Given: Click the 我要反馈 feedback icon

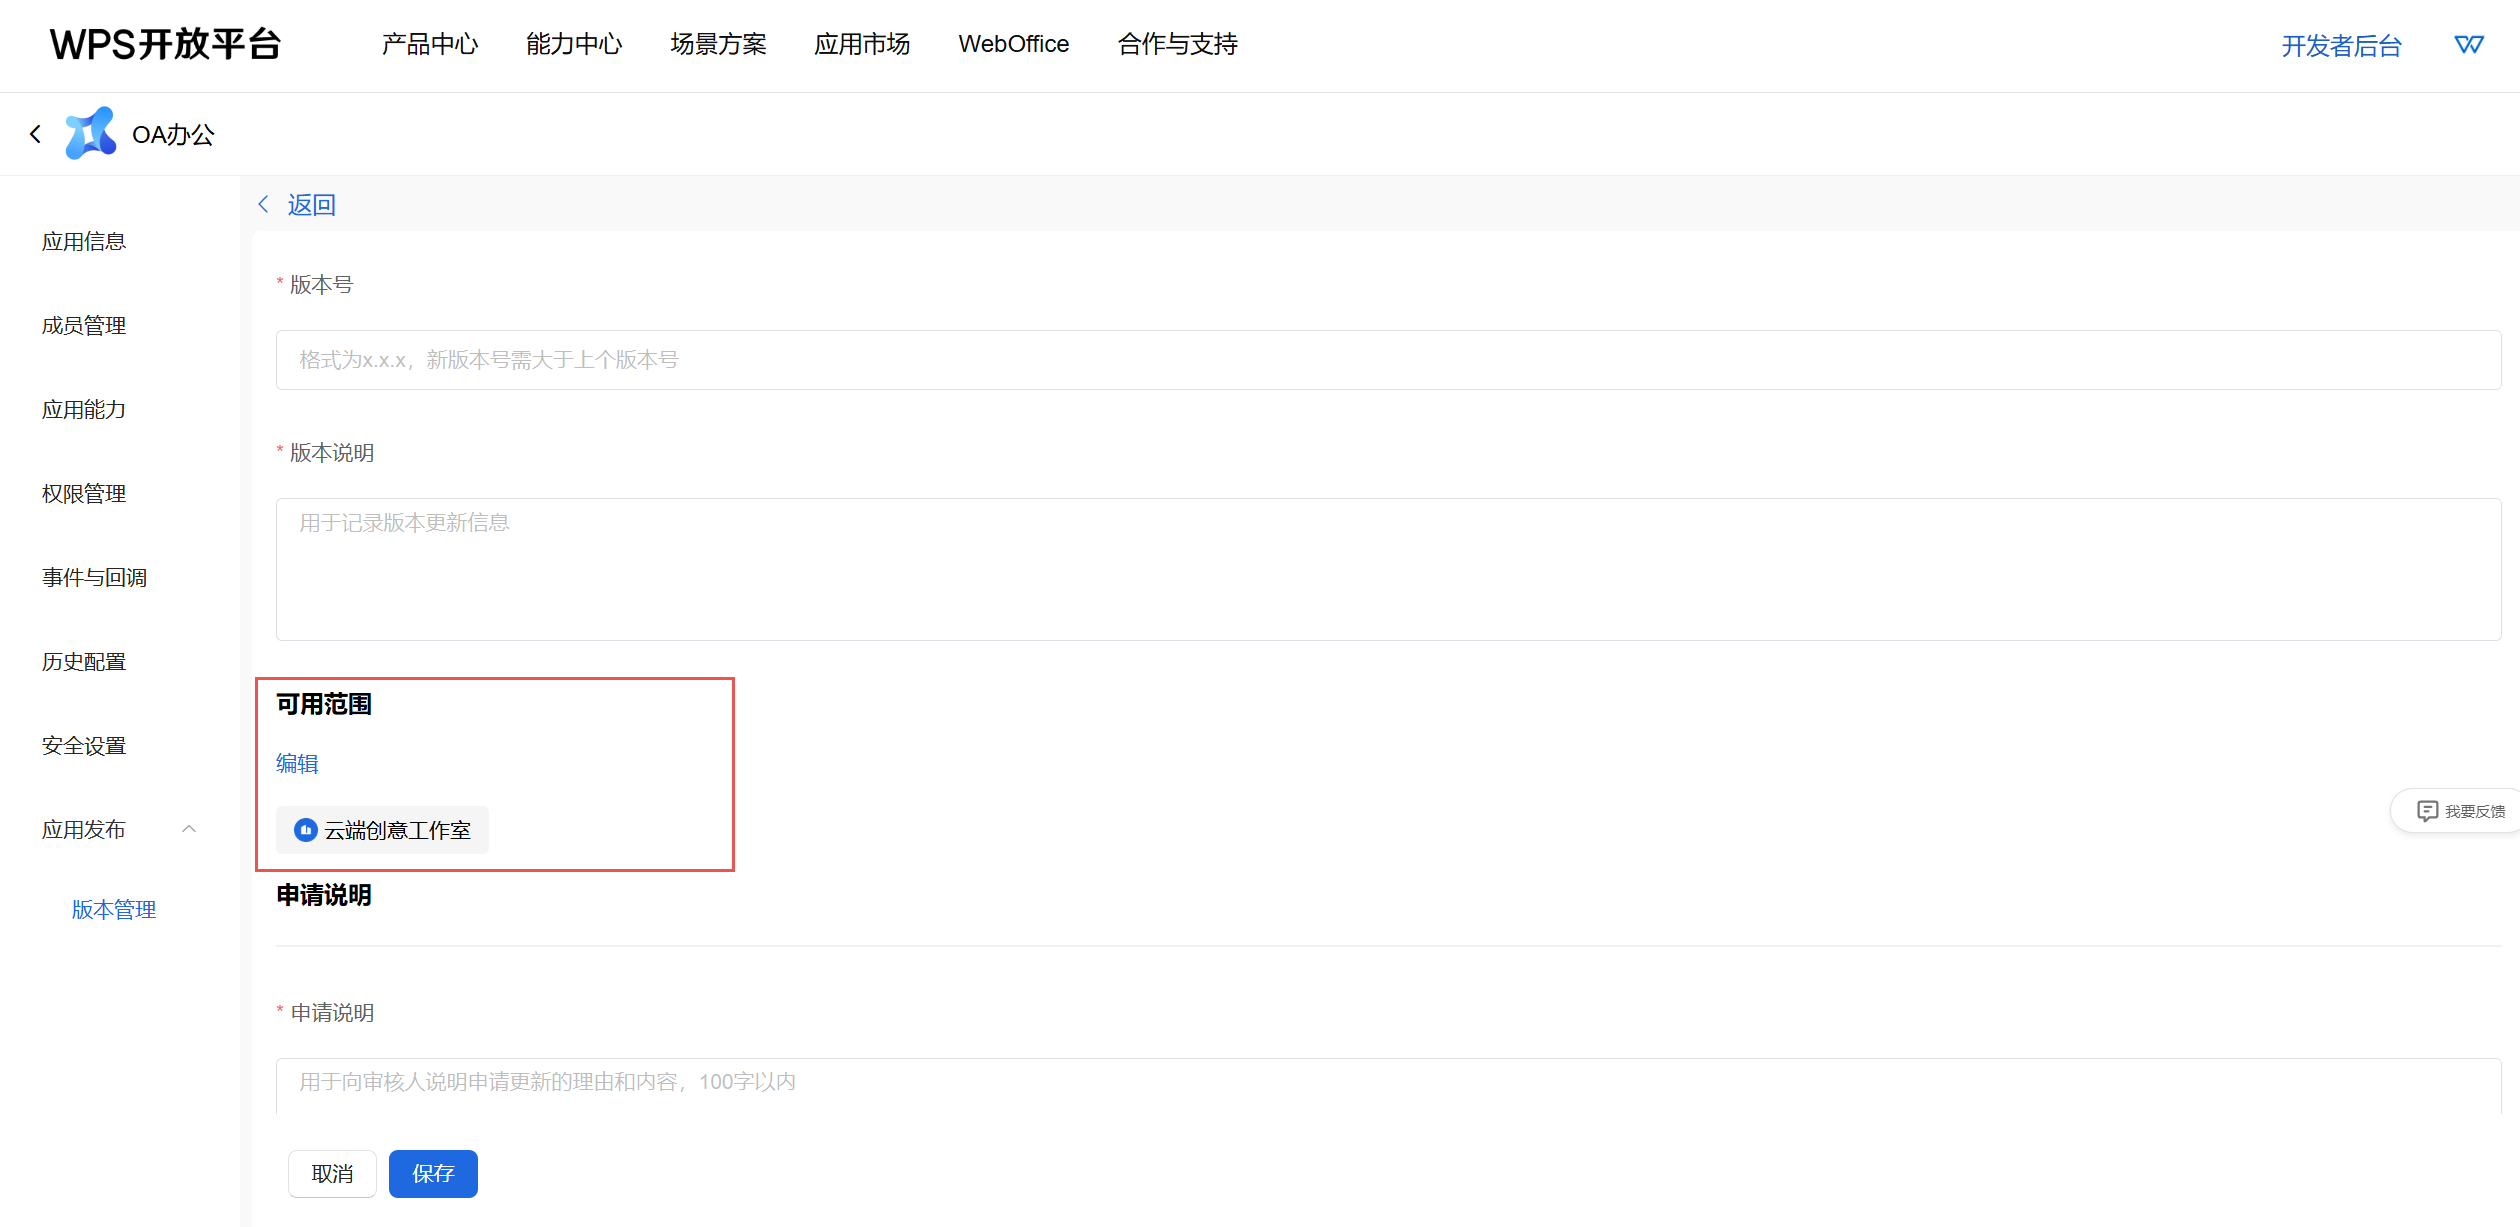Looking at the screenshot, I should click(2427, 811).
